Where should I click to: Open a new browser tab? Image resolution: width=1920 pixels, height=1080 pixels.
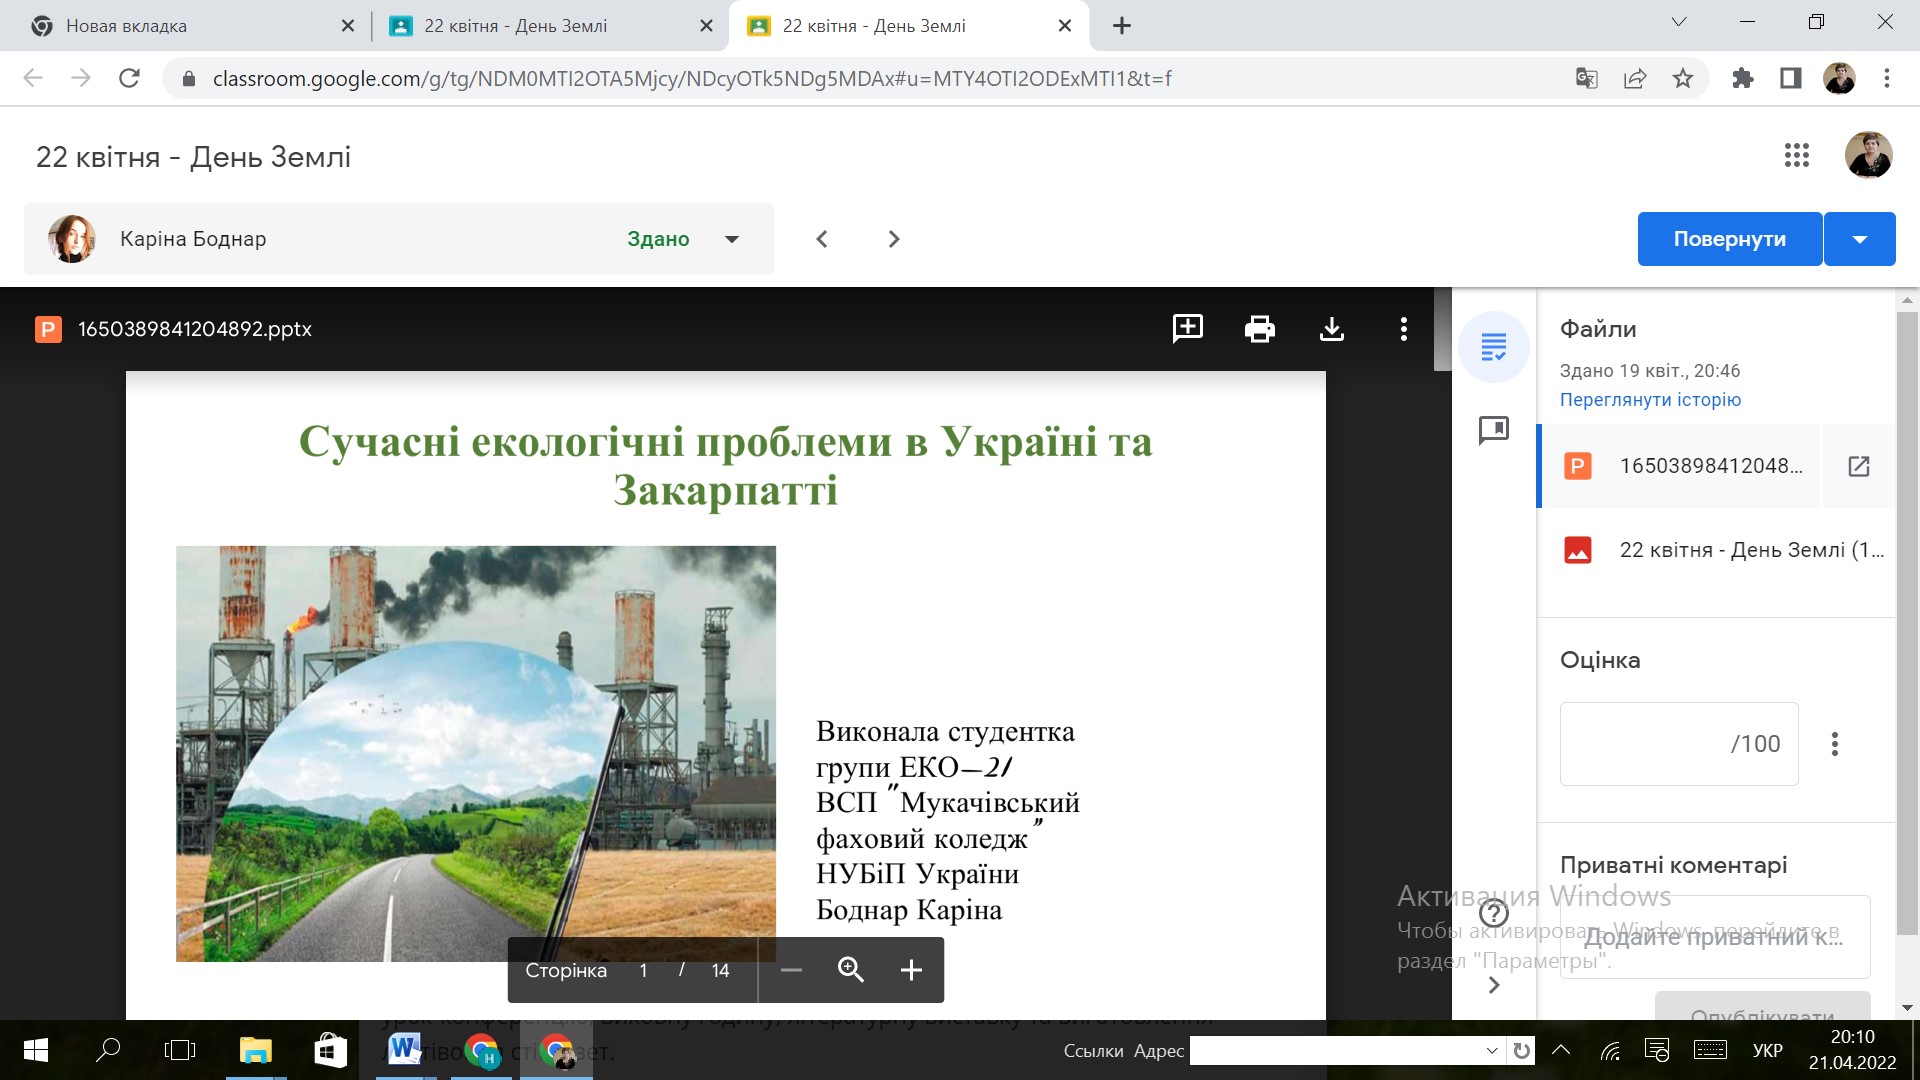pyautogui.click(x=1122, y=26)
